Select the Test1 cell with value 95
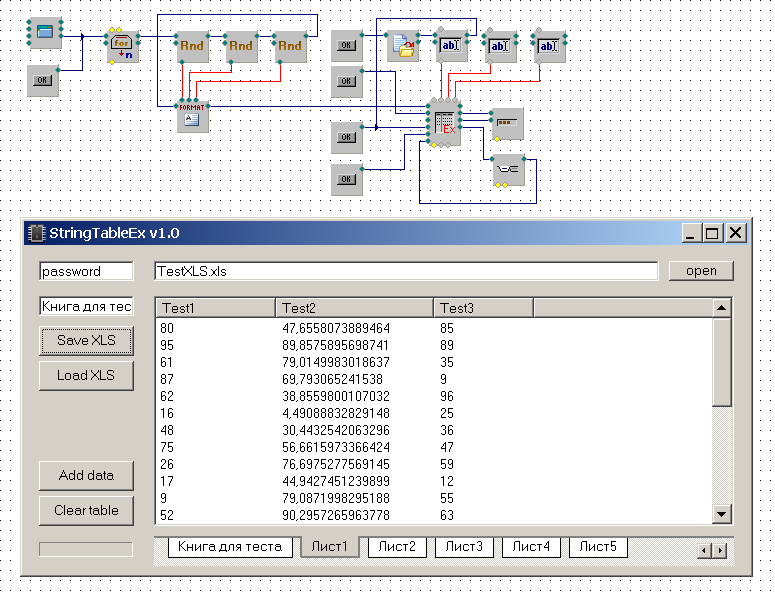 tap(167, 345)
